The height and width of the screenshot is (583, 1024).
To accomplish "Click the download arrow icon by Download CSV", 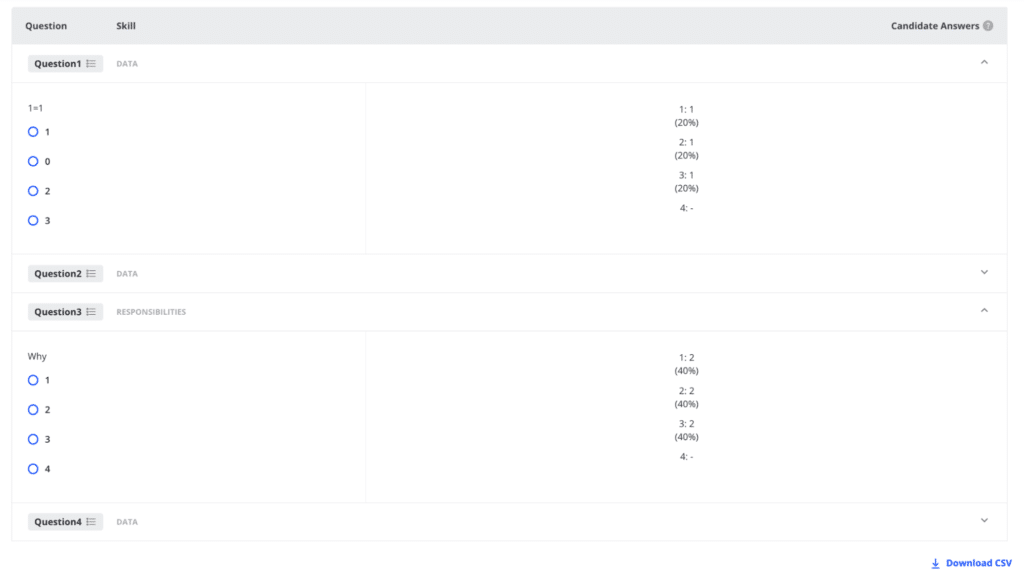I will click(935, 563).
